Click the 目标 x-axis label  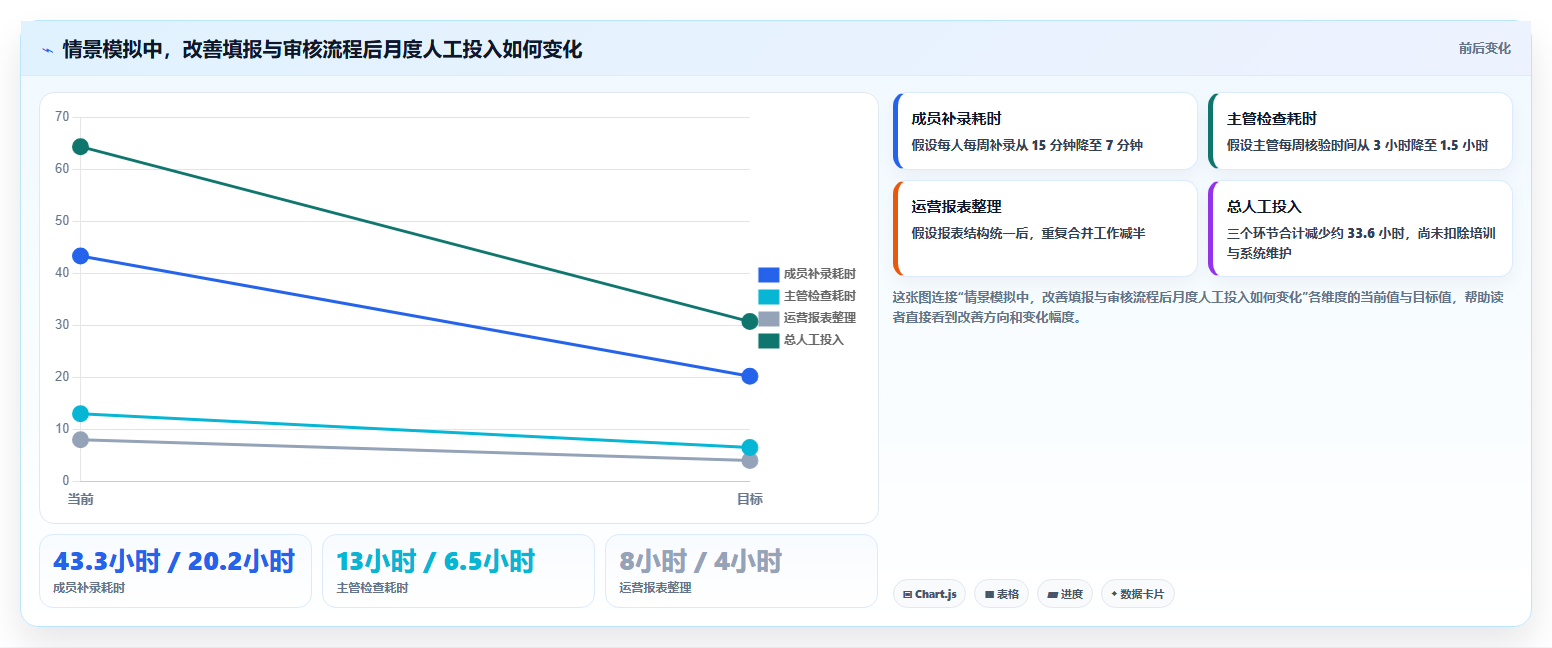point(750,499)
